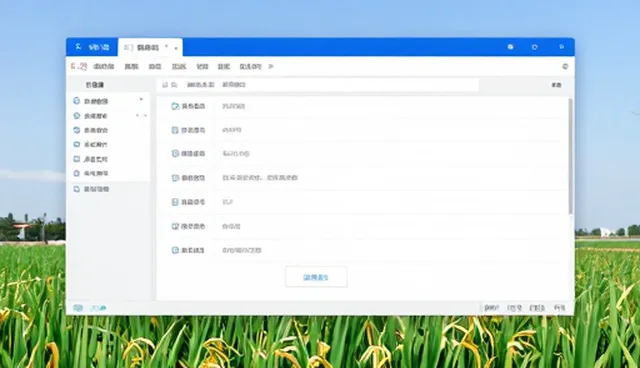This screenshot has width=640, height=368.
Task: Click the second breadcrumb label in the path bar
Action: (234, 85)
